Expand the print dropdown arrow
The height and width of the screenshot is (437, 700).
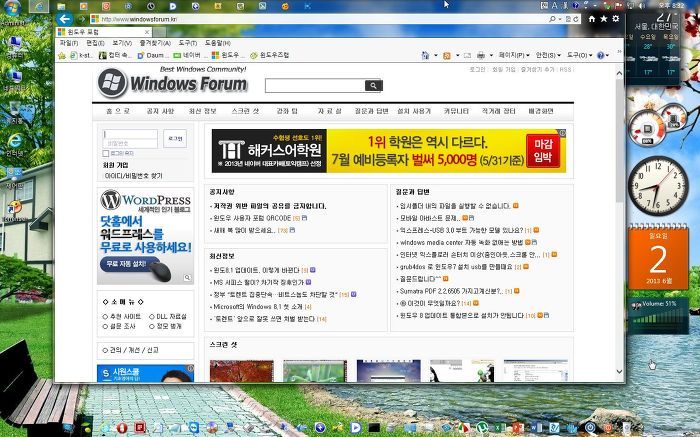coord(492,55)
